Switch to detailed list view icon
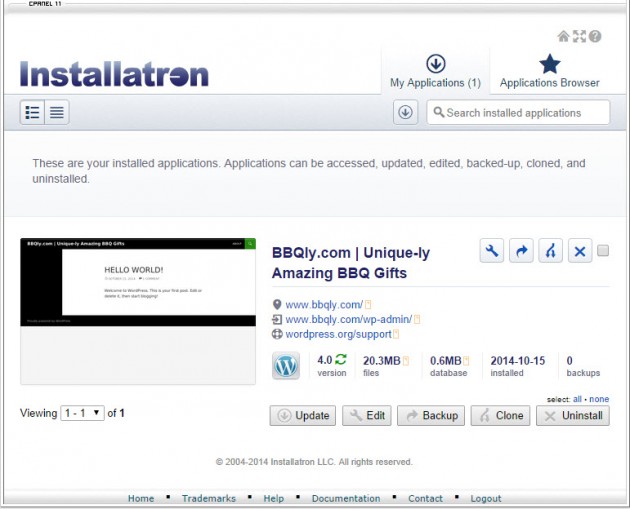630x509 pixels. 32,112
